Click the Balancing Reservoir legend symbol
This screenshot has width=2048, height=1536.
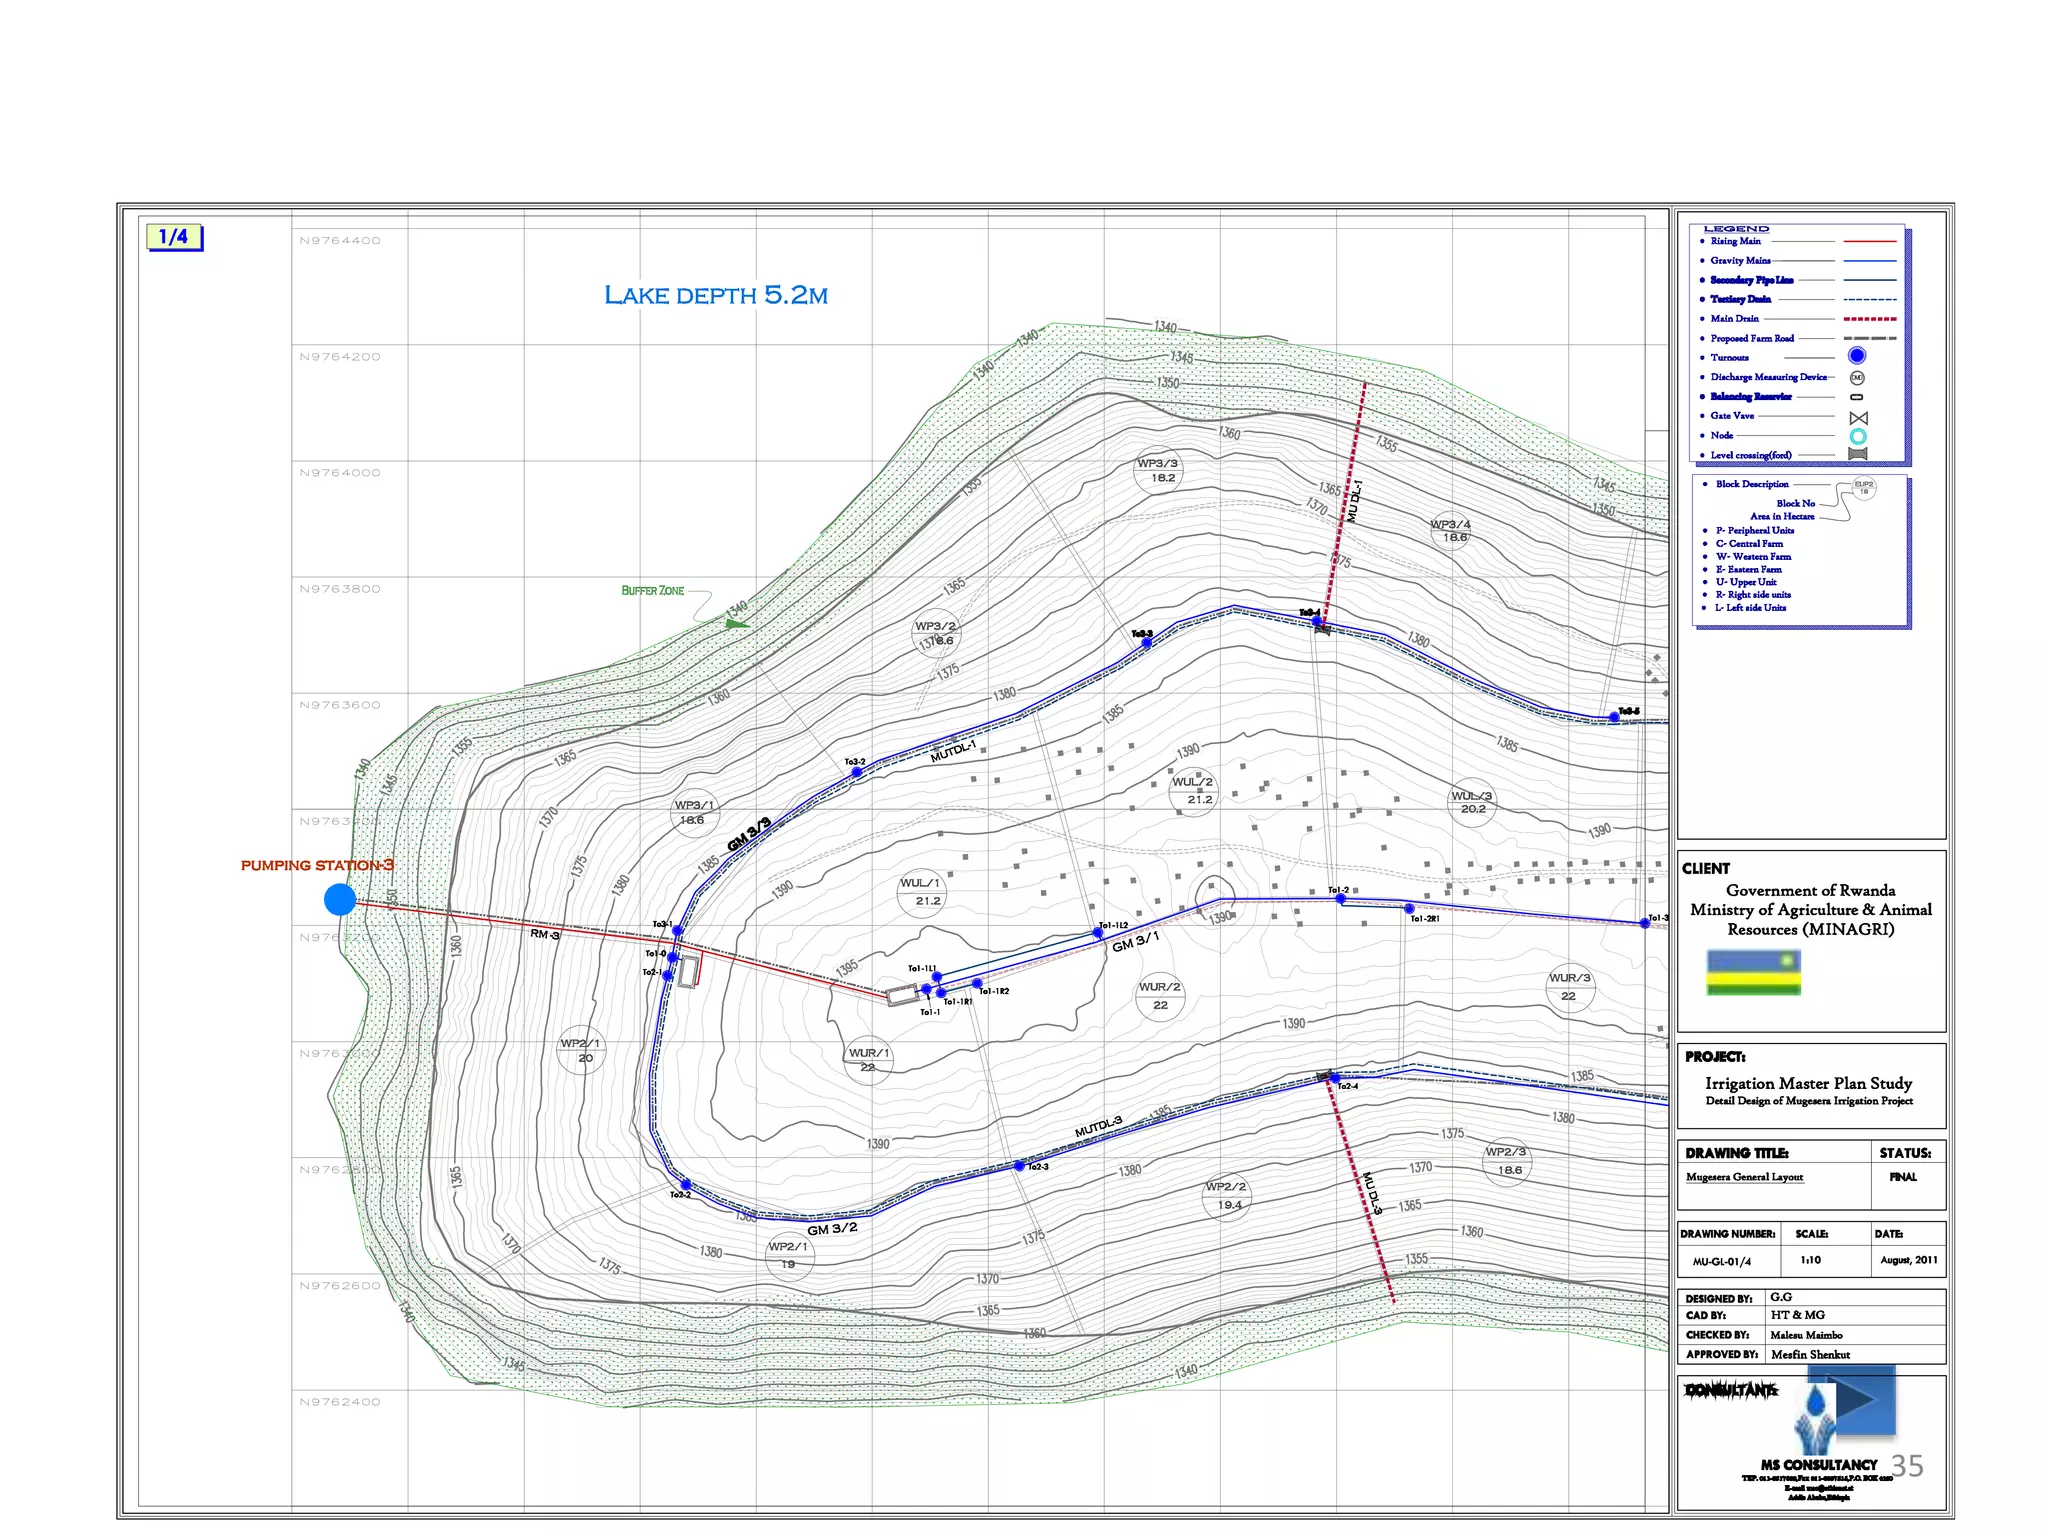click(x=1857, y=397)
